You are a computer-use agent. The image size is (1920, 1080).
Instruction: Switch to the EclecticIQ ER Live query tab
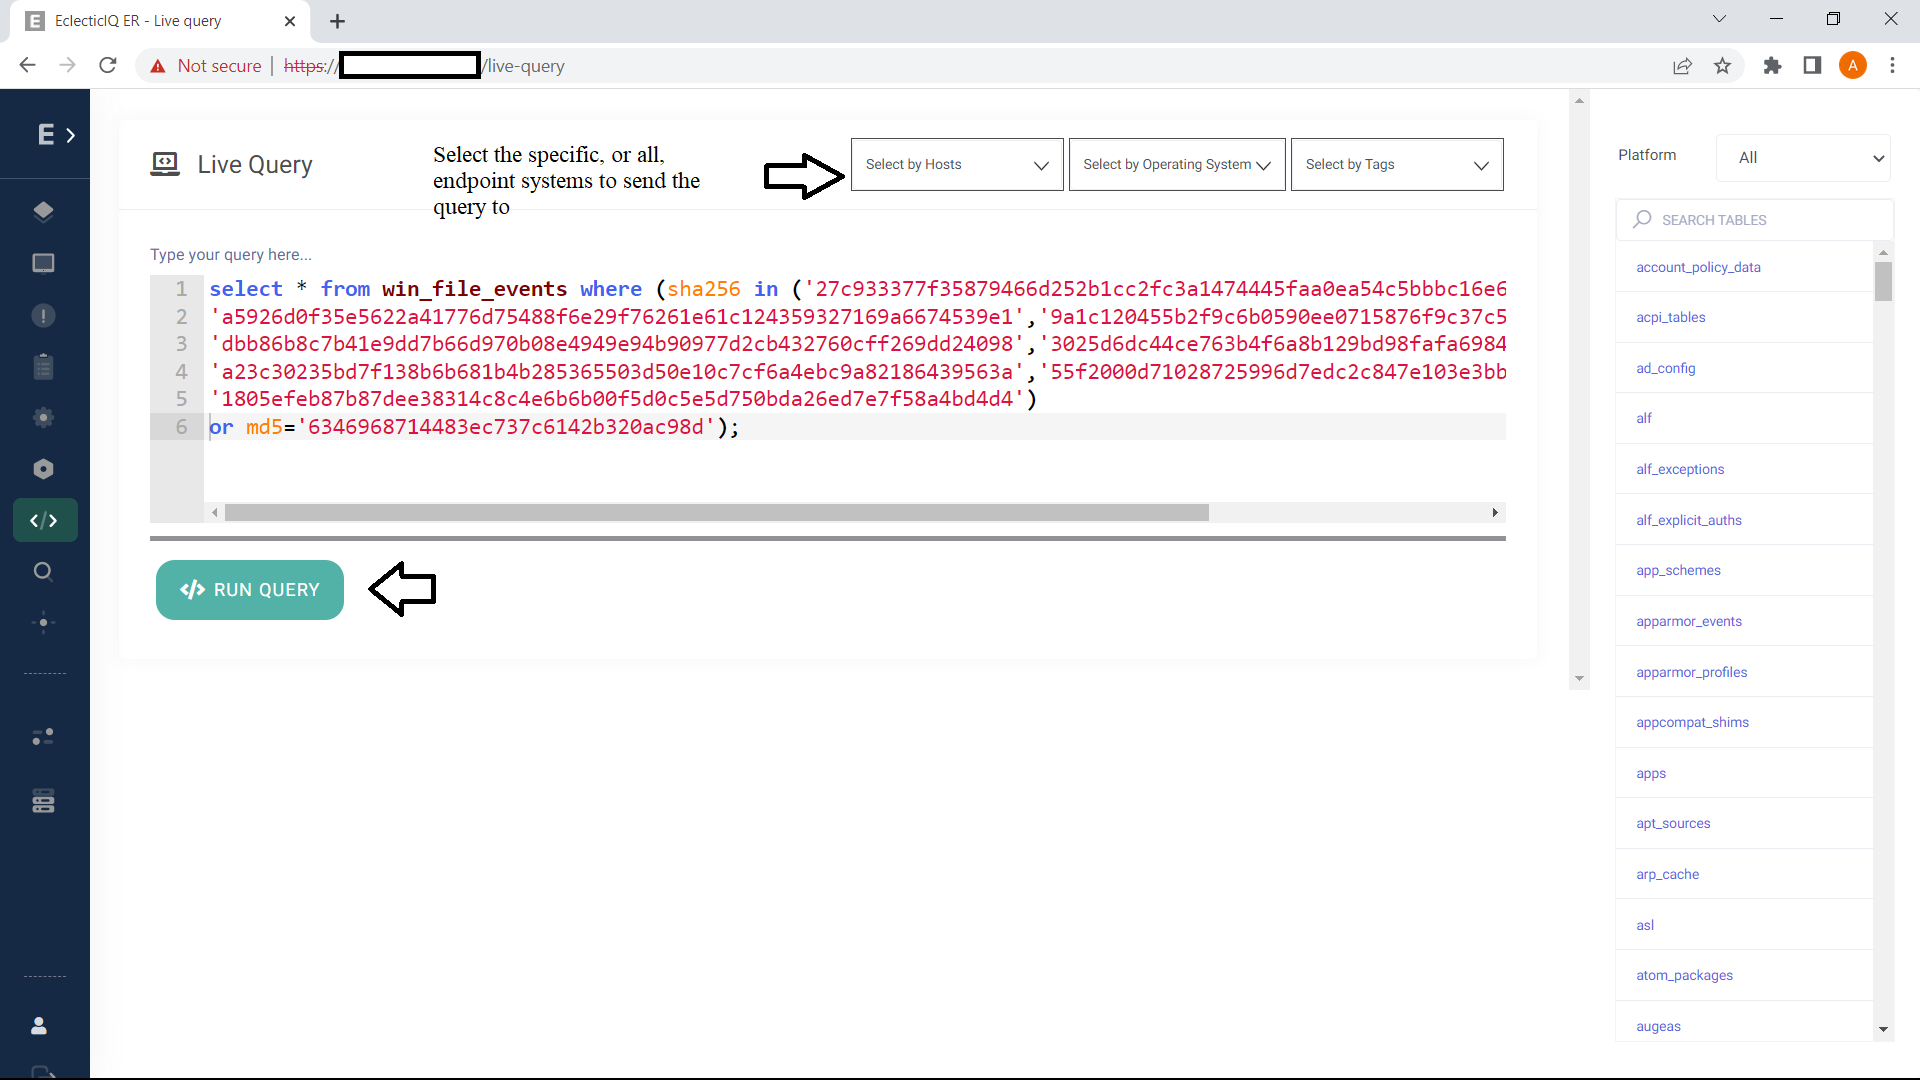coord(140,20)
